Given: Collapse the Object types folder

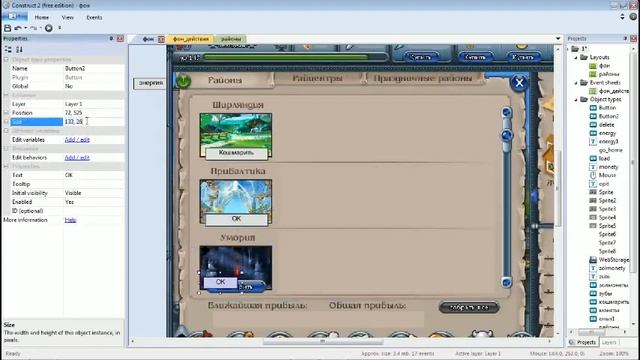Looking at the screenshot, I should 576,100.
